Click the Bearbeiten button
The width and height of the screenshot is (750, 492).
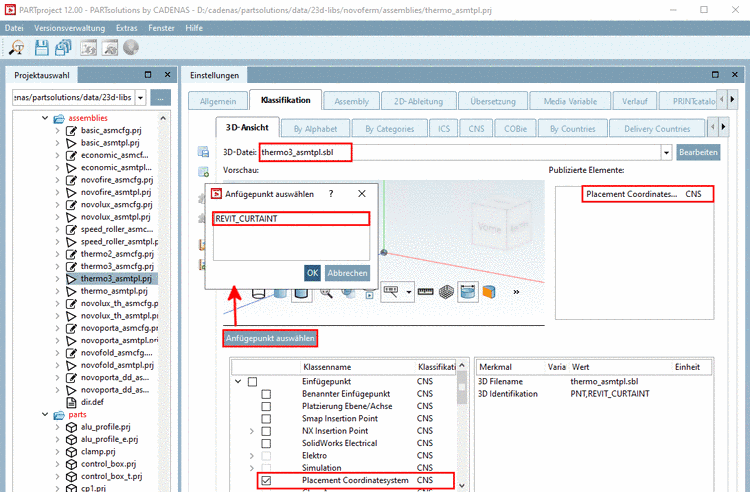[698, 153]
